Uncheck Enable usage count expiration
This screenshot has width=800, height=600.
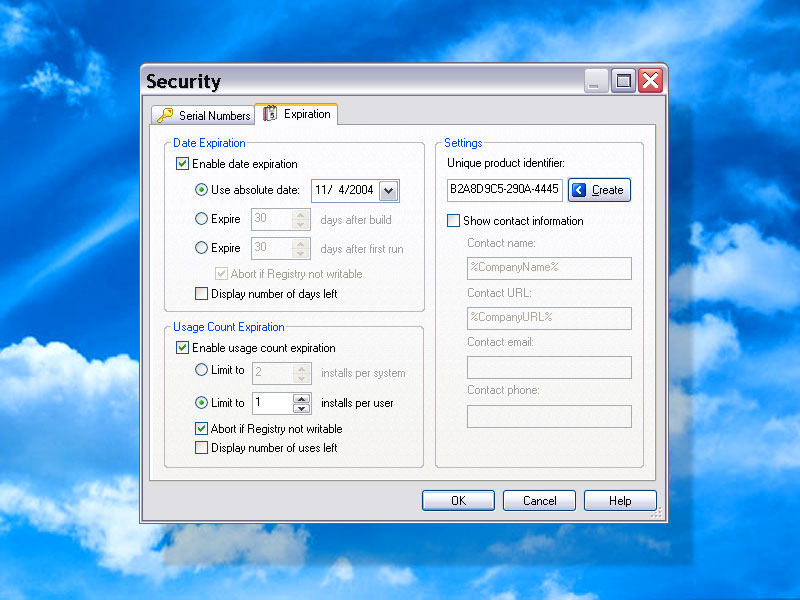pyautogui.click(x=182, y=348)
